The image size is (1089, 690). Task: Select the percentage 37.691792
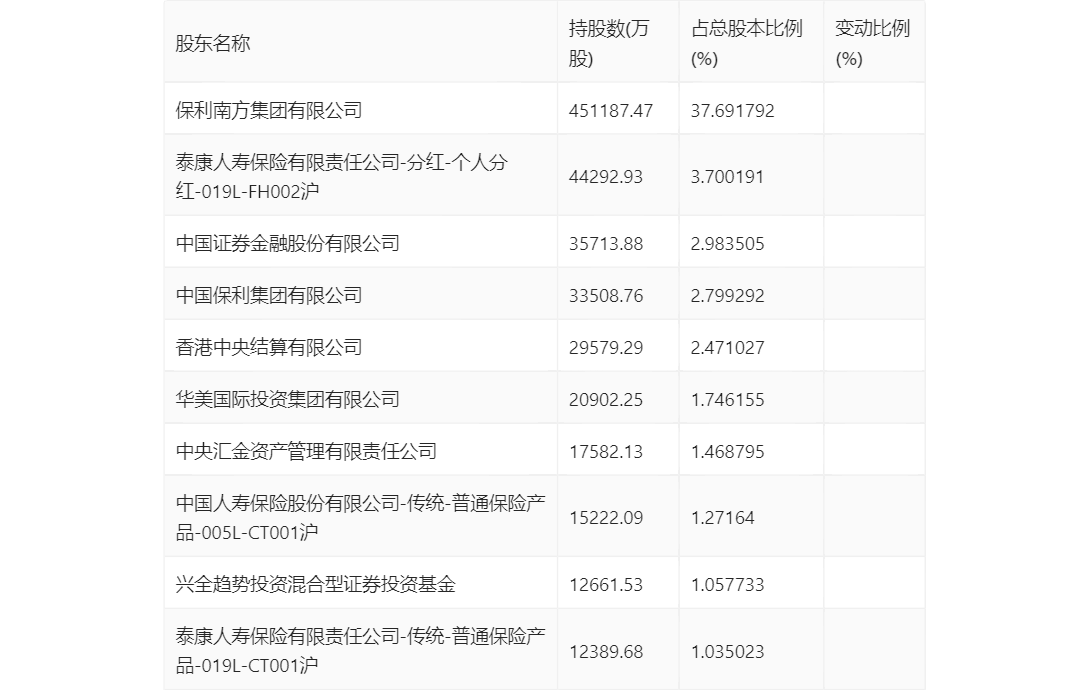(733, 110)
